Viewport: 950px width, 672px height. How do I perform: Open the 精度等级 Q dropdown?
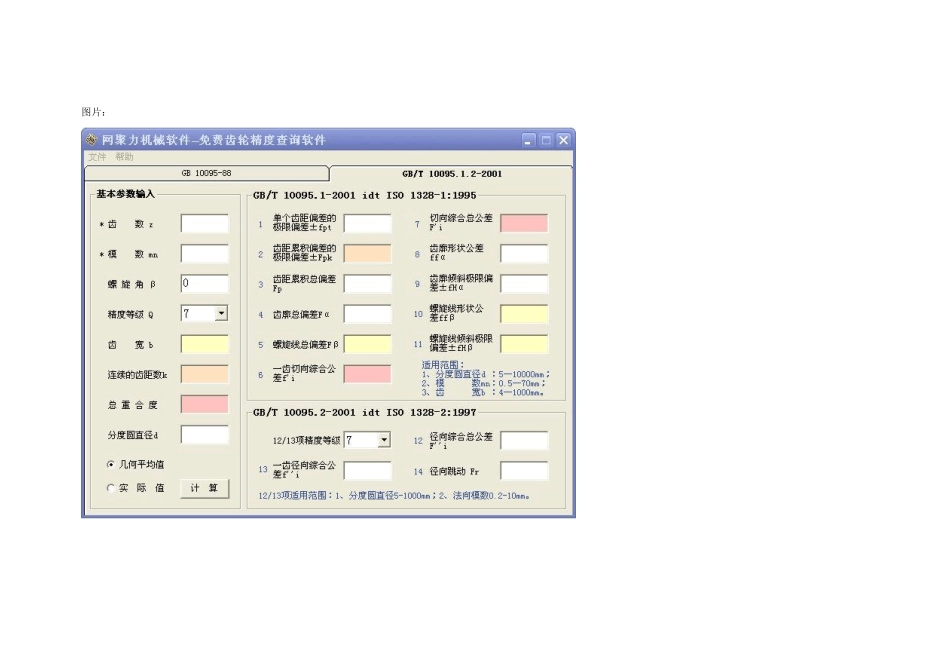click(x=221, y=313)
